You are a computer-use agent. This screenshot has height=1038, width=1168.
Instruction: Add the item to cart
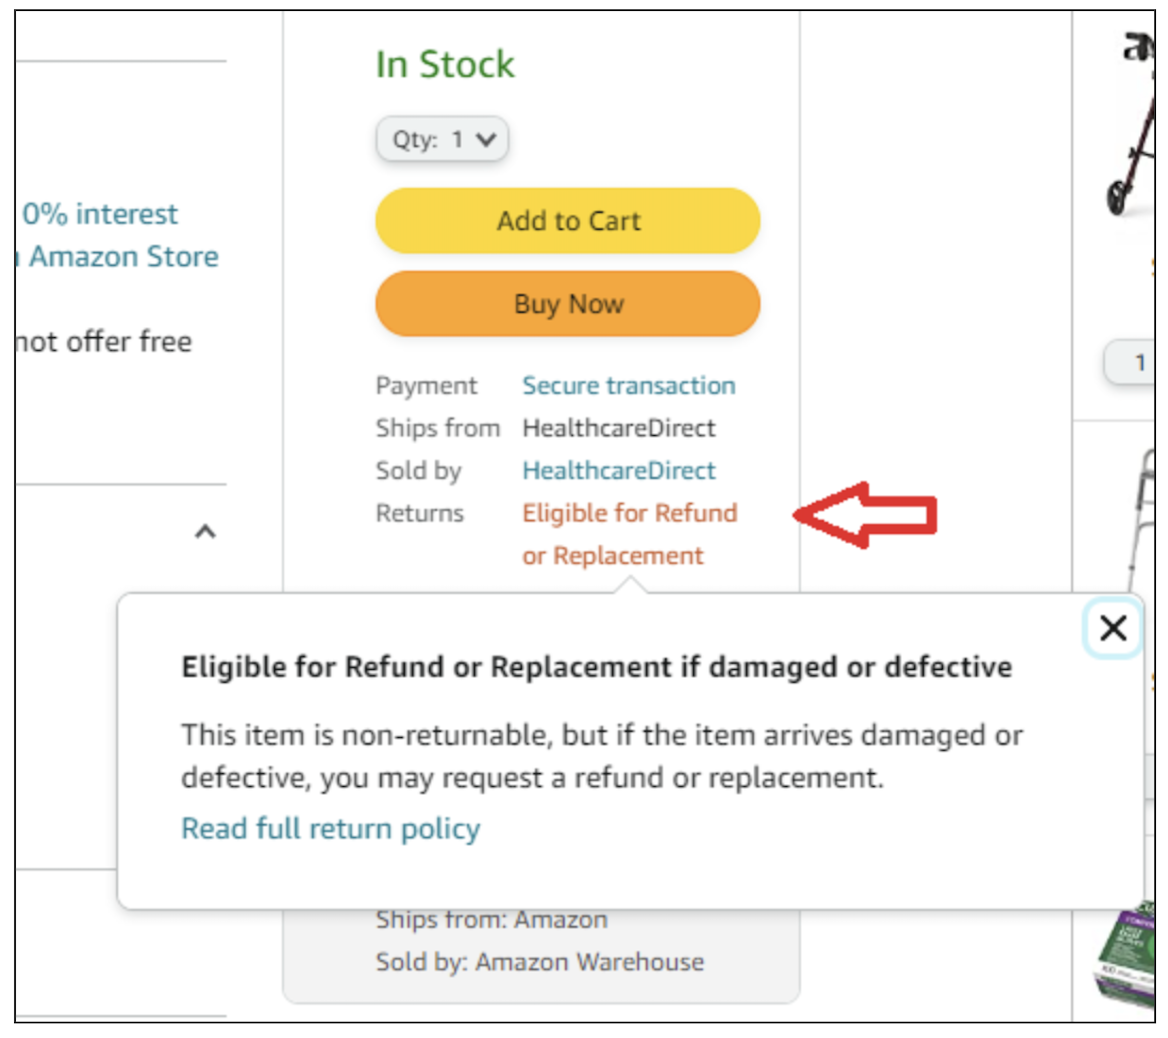566,220
